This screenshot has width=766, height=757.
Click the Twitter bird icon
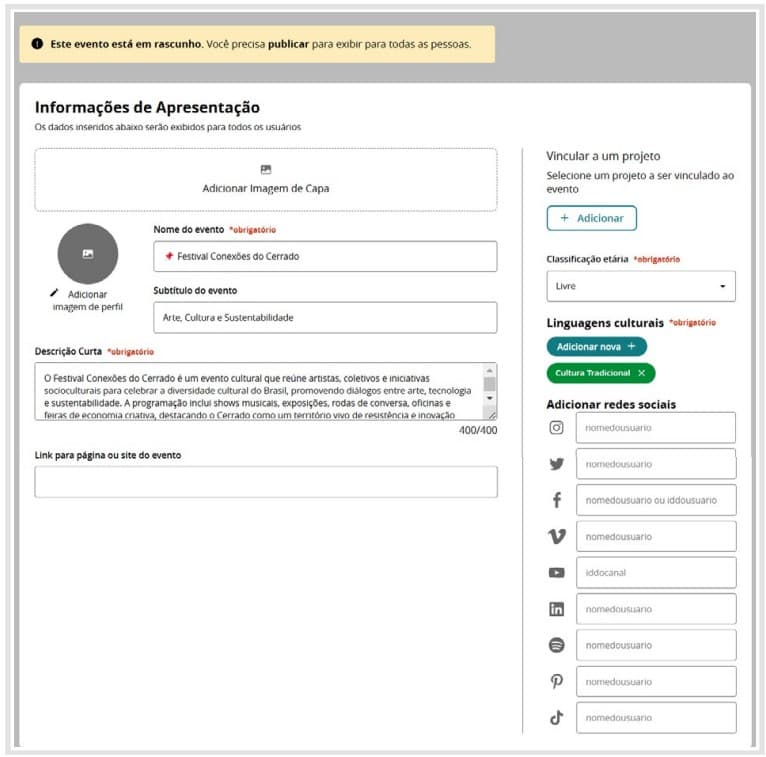coord(557,464)
